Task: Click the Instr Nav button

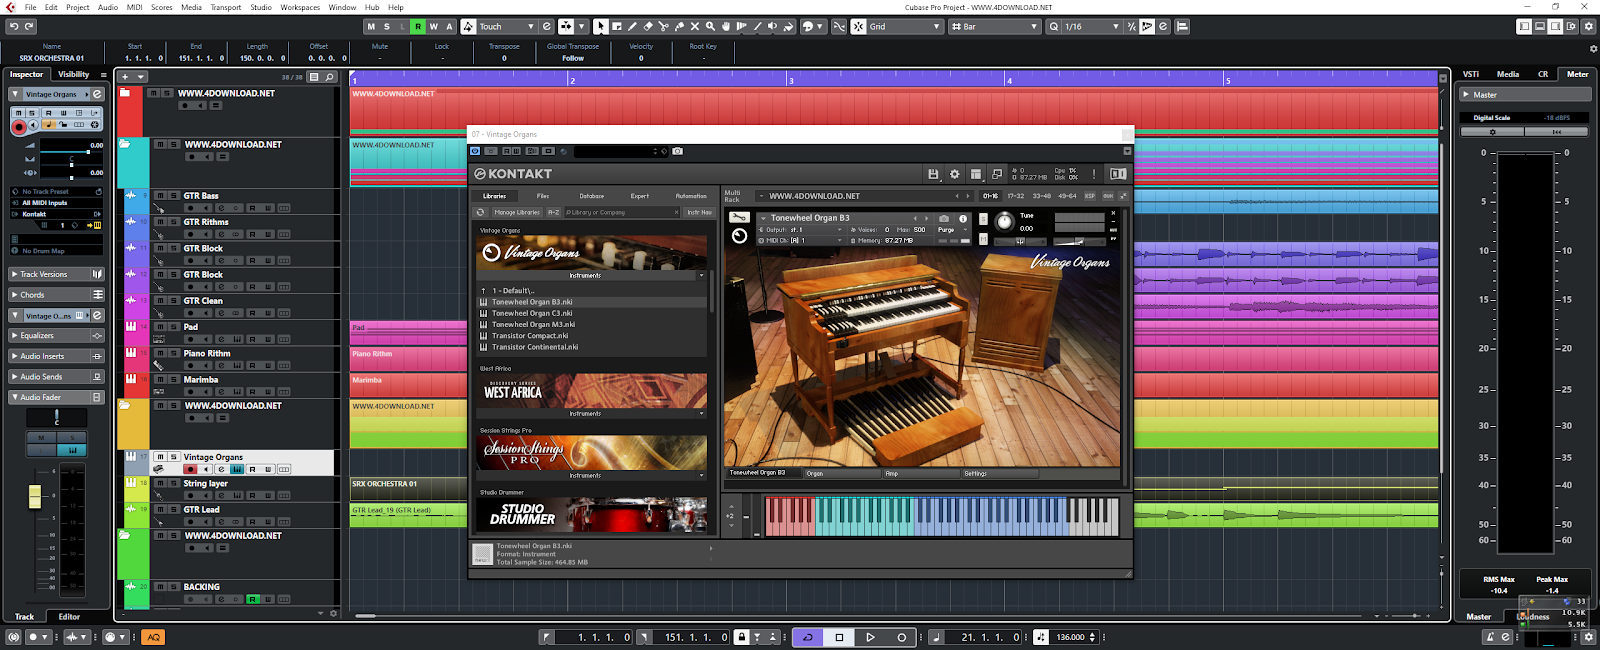Action: tap(700, 212)
